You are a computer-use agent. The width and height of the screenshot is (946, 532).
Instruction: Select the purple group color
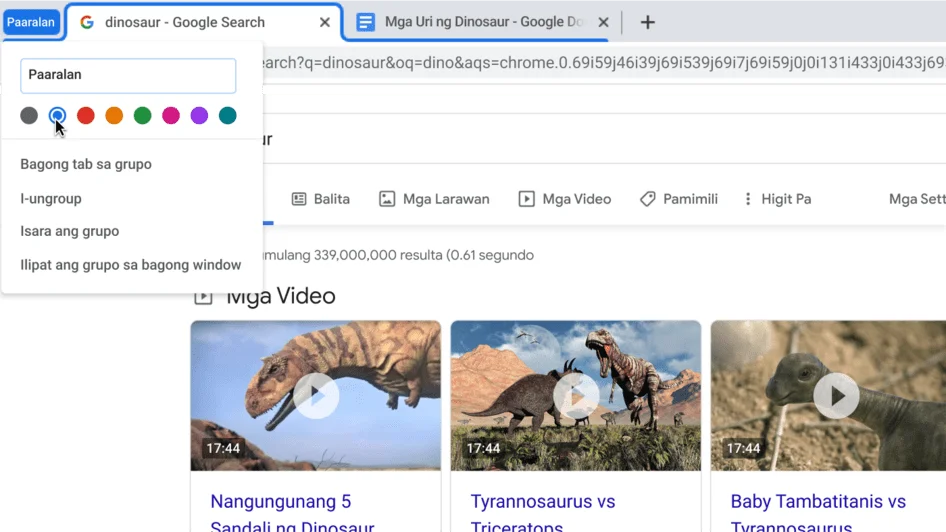pyautogui.click(x=199, y=116)
